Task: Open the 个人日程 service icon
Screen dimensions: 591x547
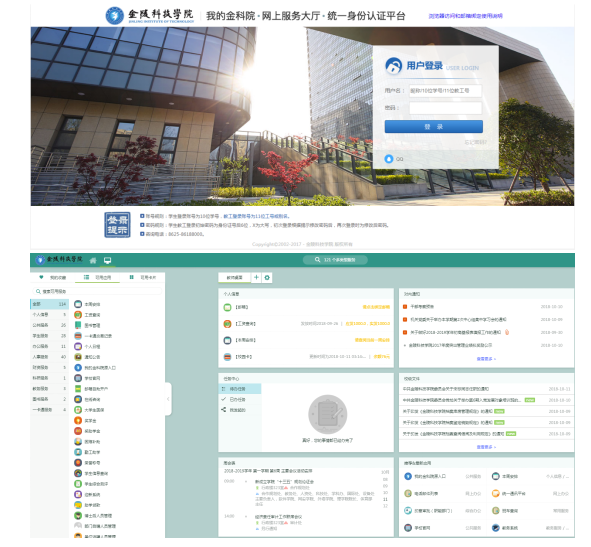Action: tap(78, 346)
